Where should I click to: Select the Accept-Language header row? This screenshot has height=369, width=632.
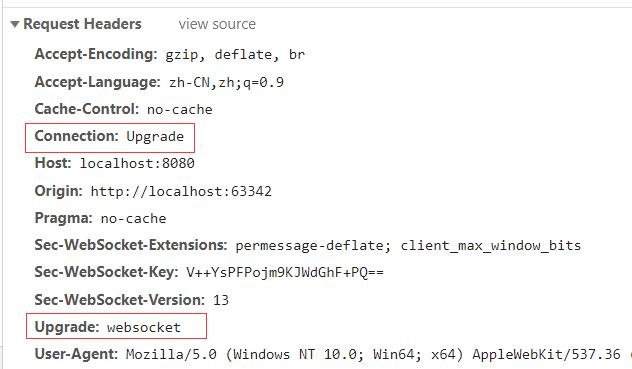click(159, 82)
